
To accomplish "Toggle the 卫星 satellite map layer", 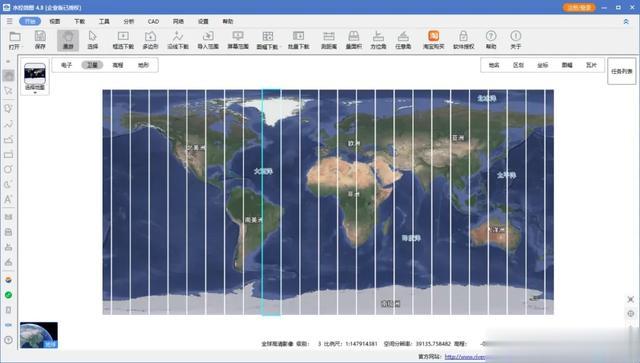I will click(92, 65).
